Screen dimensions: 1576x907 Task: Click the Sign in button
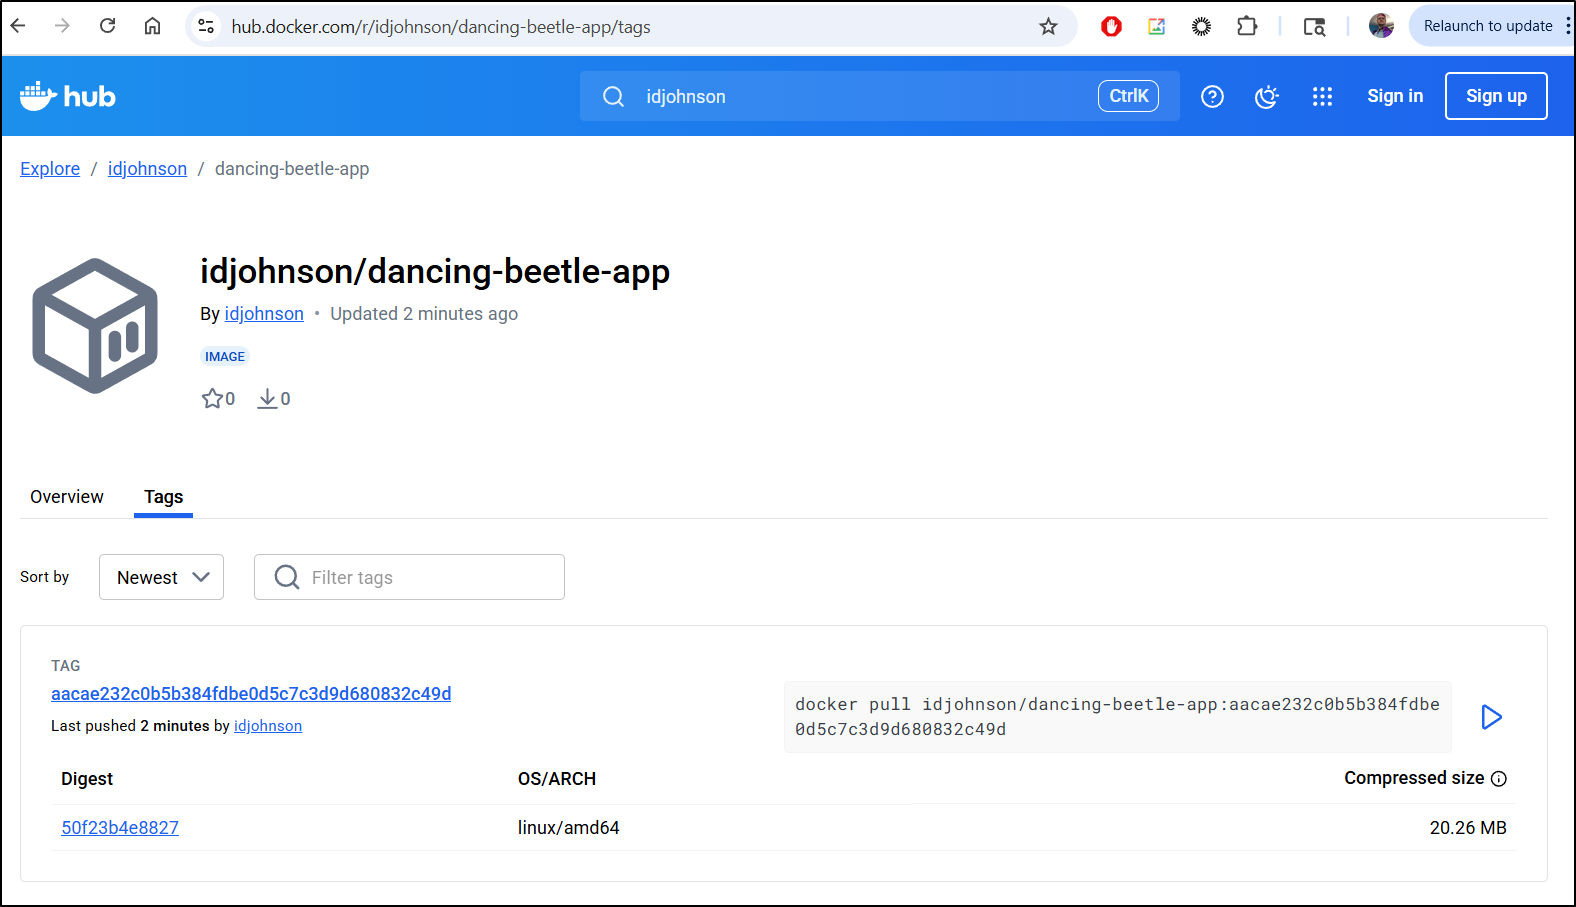coord(1394,96)
